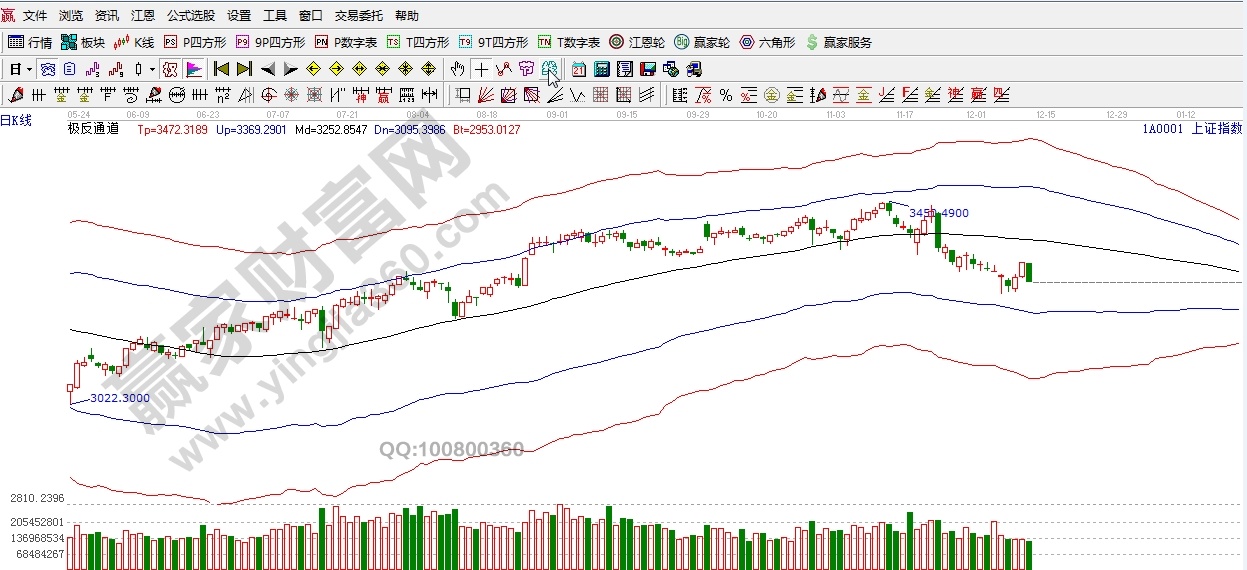Click the calculator icon

click(602, 69)
